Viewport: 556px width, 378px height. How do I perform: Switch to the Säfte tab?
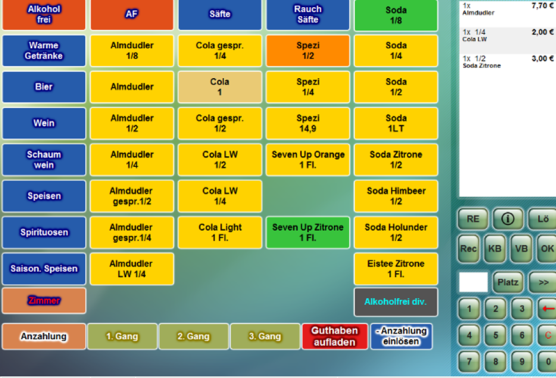220,14
